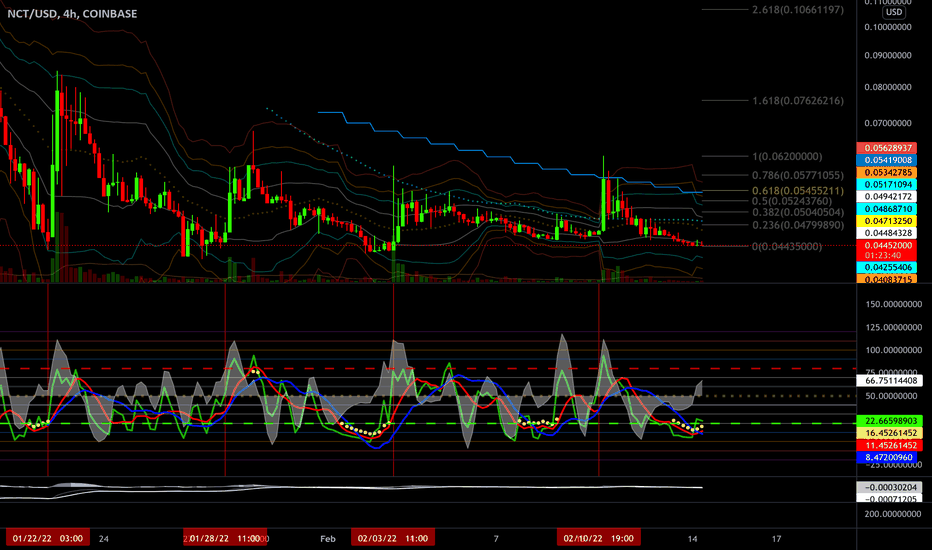Click the USD currency button on price axis
This screenshot has width=932, height=550.
click(x=893, y=12)
